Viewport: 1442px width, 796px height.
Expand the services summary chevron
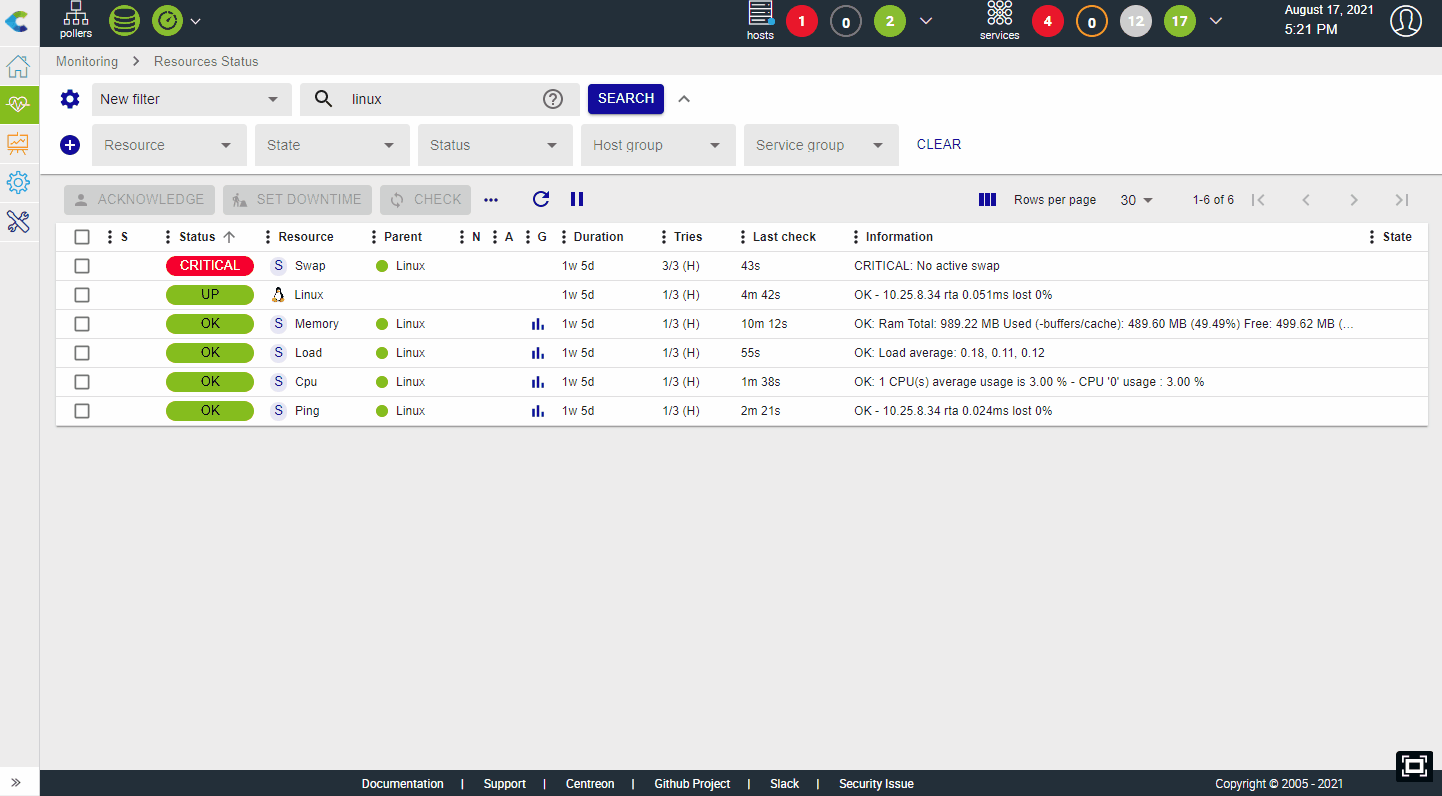(x=1216, y=21)
